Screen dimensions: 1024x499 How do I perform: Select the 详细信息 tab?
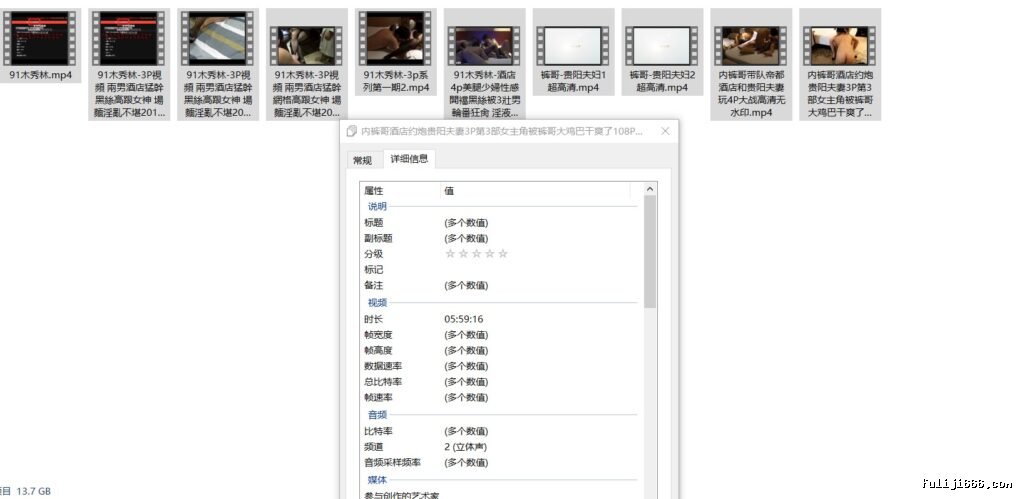(409, 159)
